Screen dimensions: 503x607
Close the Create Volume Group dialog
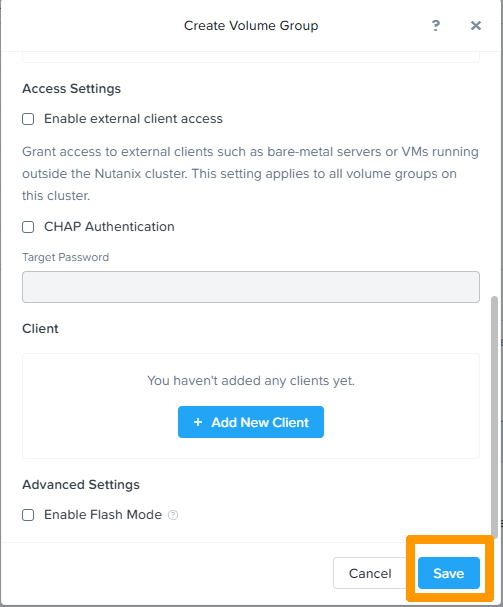point(476,26)
